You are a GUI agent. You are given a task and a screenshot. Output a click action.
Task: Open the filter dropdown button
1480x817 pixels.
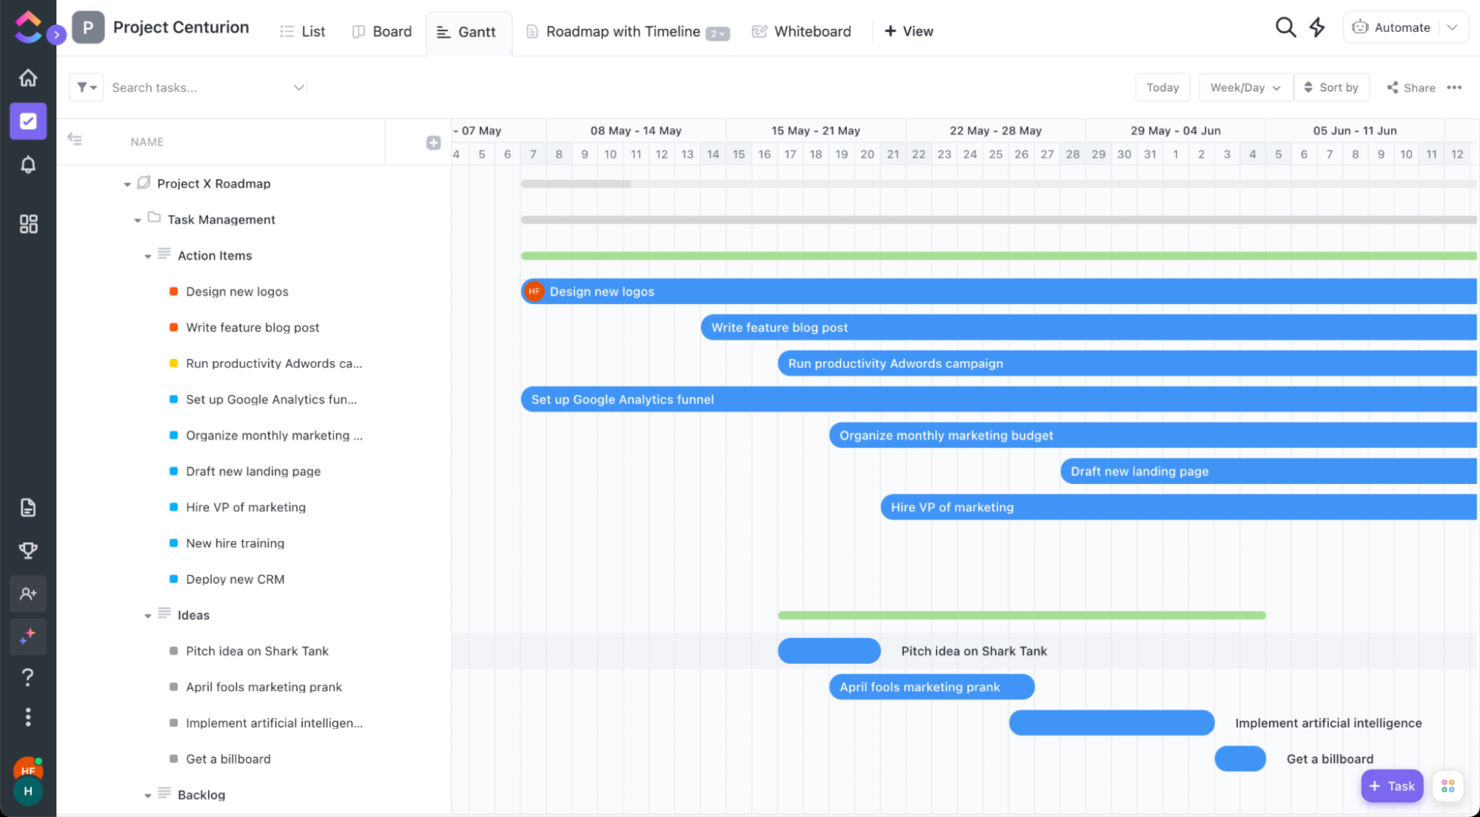[86, 88]
